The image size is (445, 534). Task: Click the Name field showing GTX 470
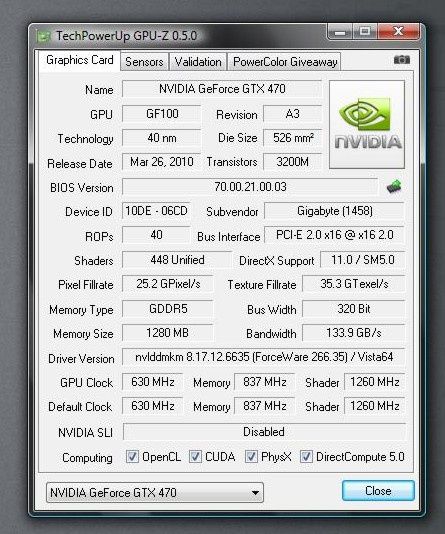coord(222,89)
